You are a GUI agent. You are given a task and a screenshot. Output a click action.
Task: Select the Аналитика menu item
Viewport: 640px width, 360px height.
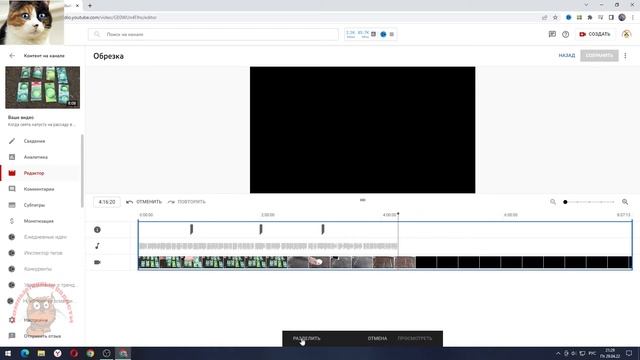36,157
